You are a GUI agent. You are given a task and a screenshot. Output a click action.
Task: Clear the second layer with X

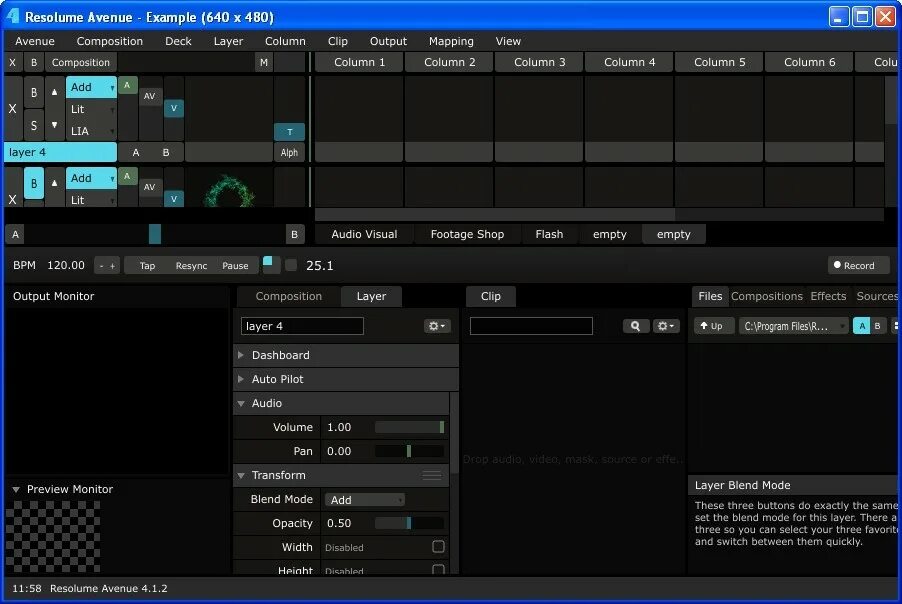pos(13,199)
